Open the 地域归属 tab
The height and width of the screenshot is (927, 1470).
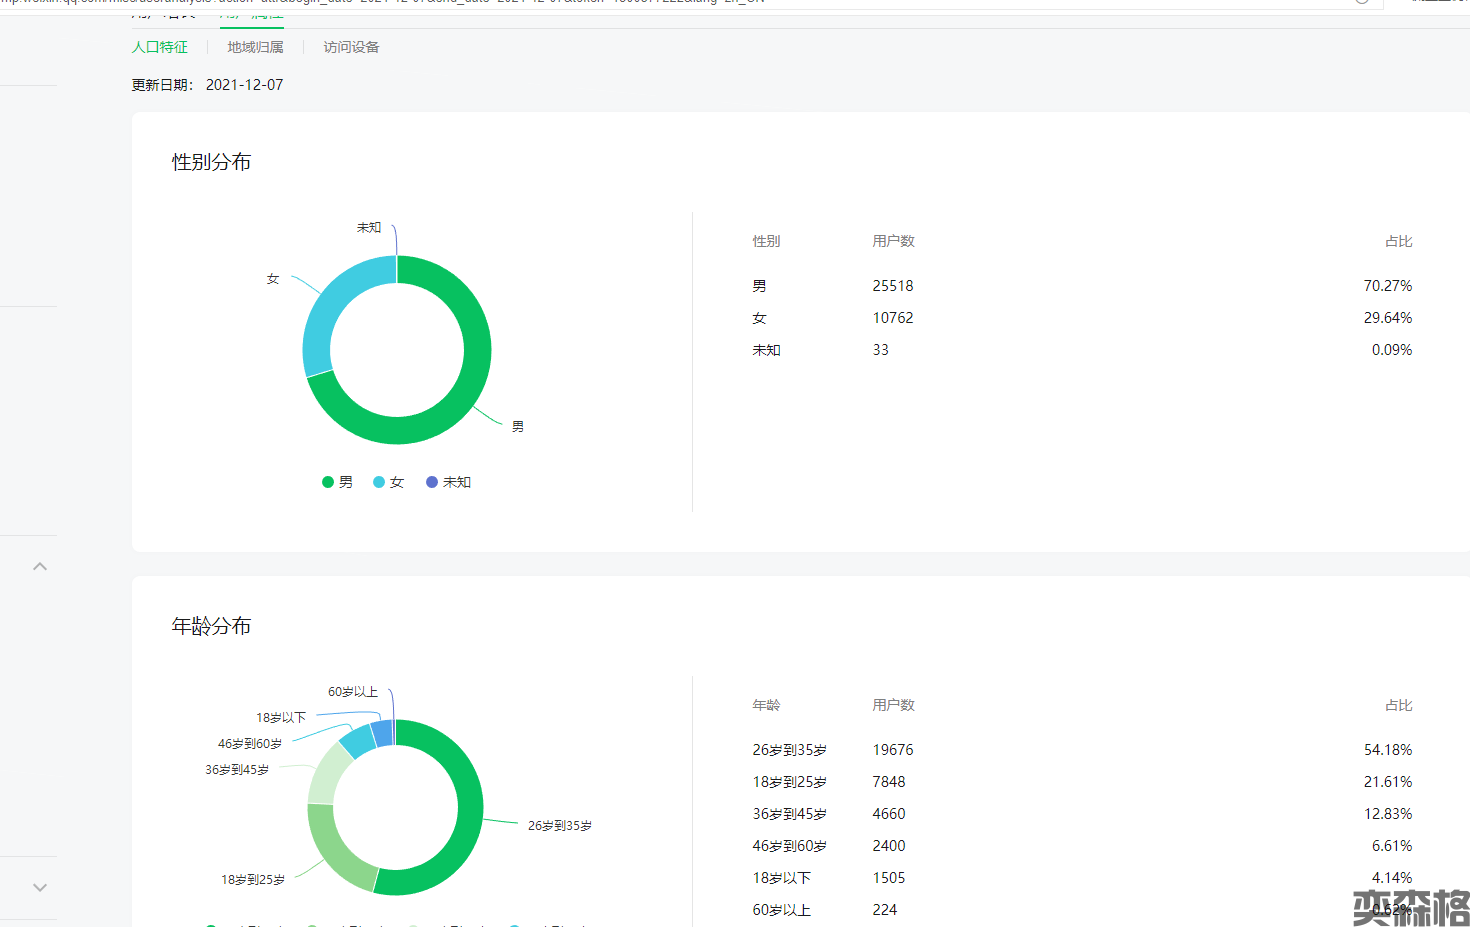tap(255, 47)
